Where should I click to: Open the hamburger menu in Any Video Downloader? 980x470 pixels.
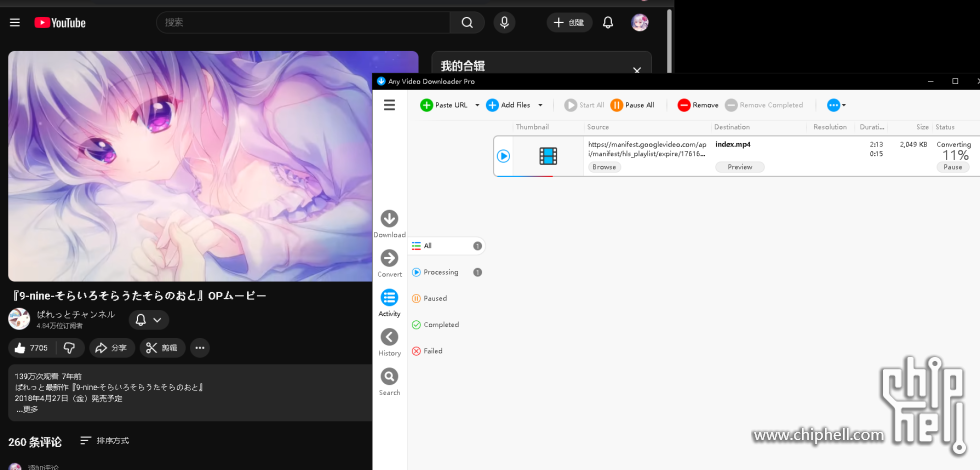coord(389,104)
